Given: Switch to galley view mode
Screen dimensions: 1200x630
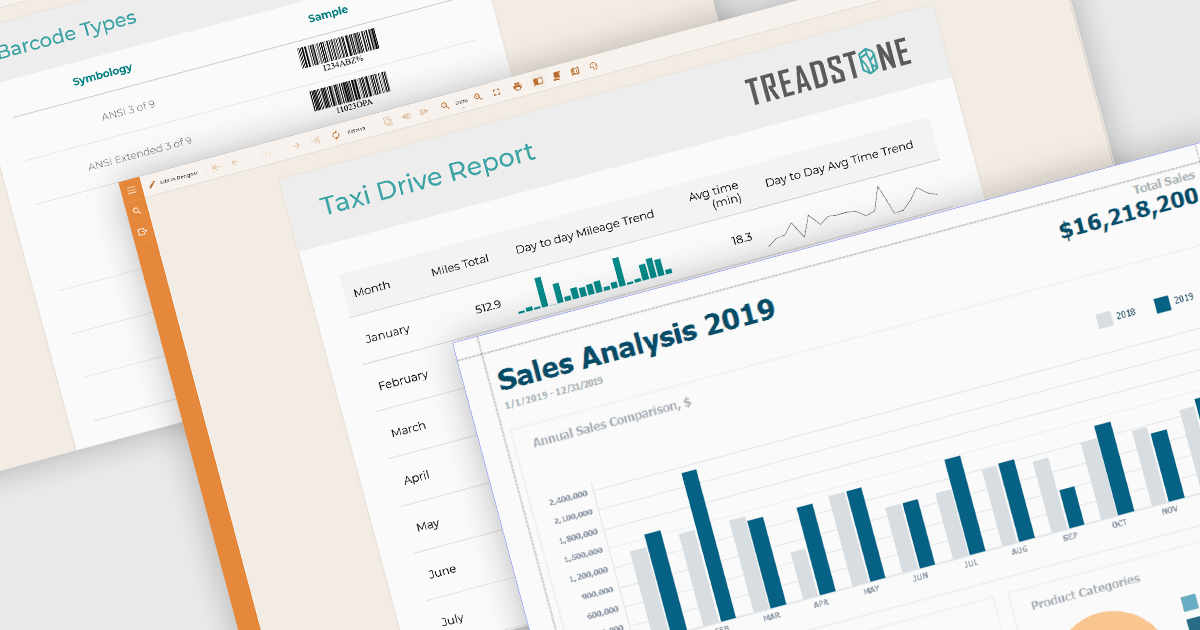Looking at the screenshot, I should pos(575,71).
